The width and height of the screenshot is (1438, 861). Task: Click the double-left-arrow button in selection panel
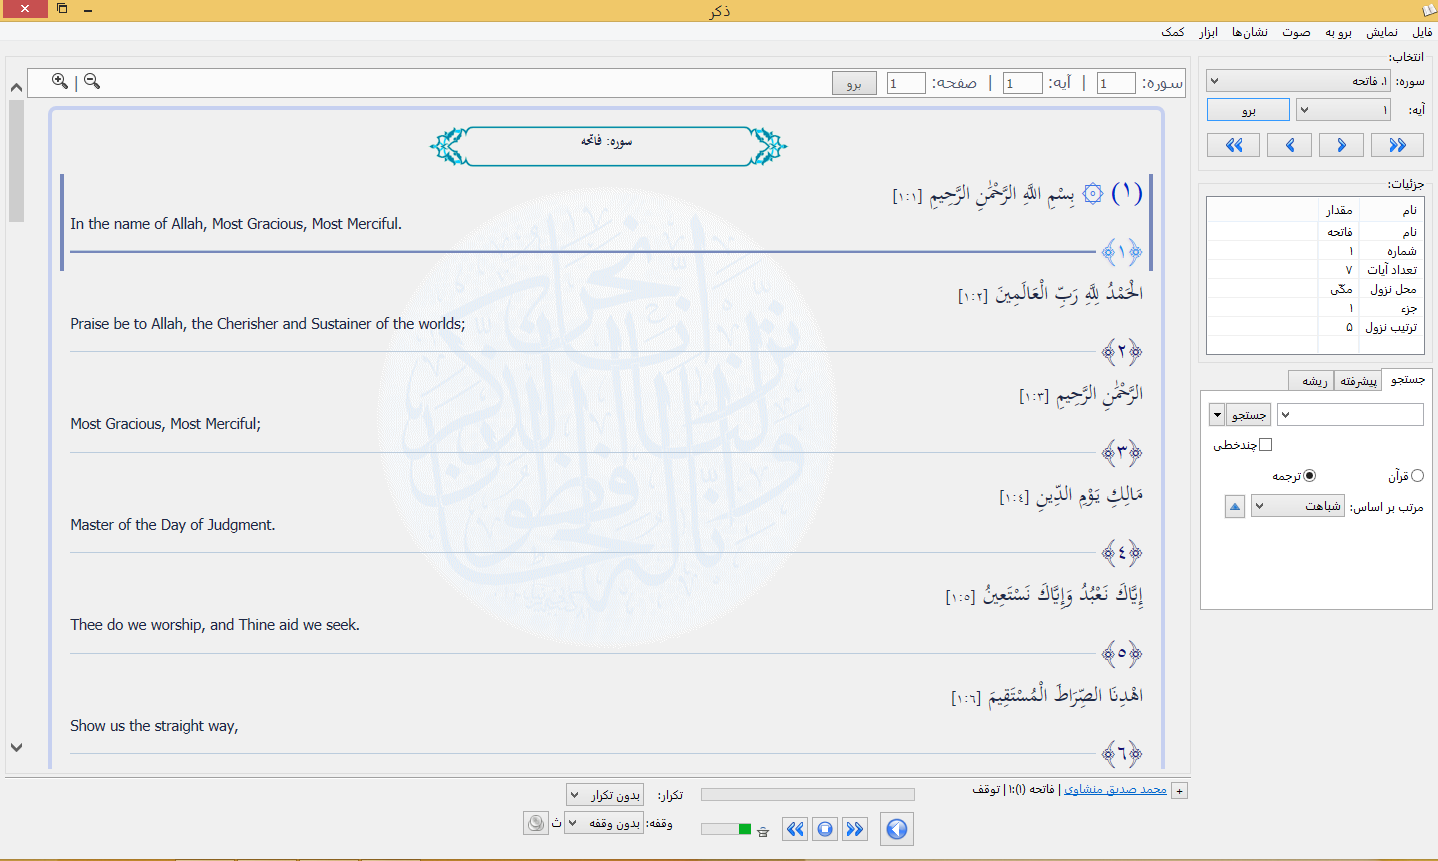1233,145
